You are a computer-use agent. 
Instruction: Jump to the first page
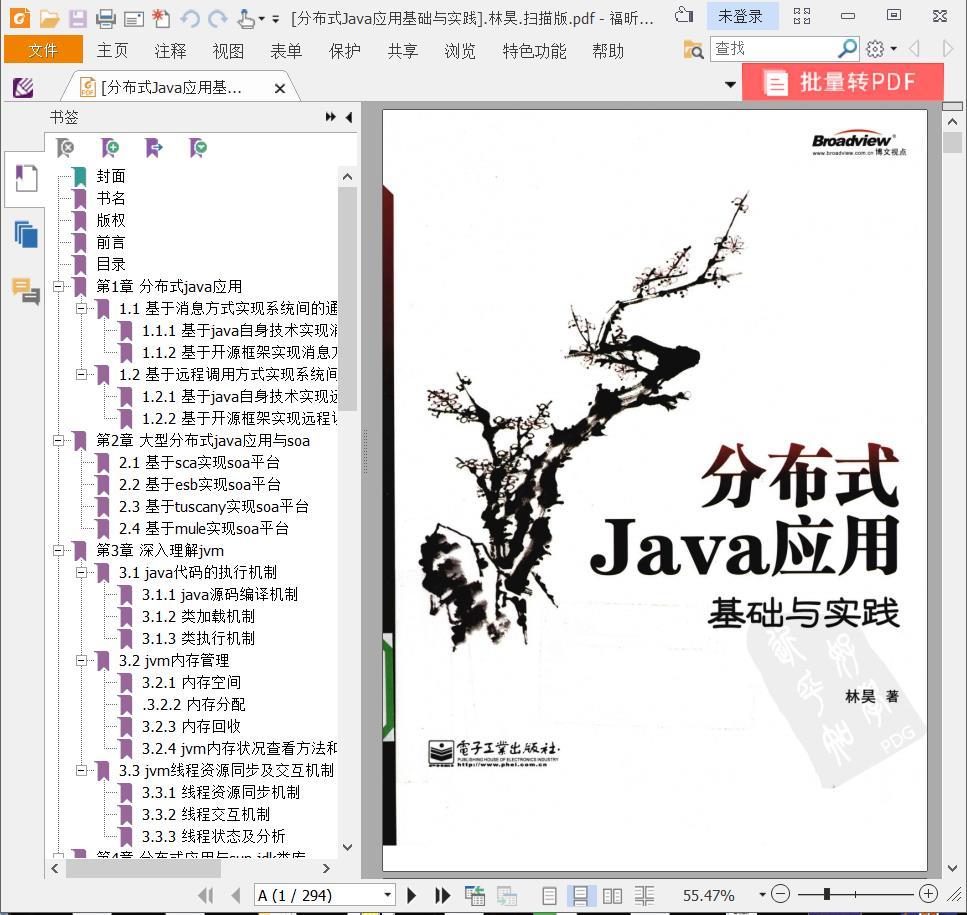pyautogui.click(x=206, y=895)
